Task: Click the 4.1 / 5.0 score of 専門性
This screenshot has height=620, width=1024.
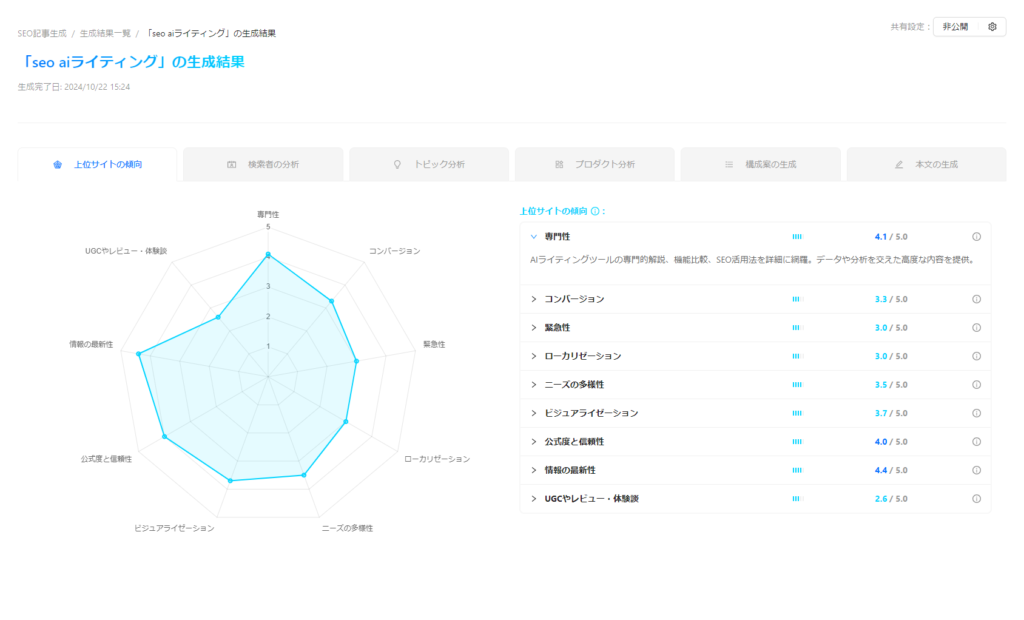Action: click(x=891, y=237)
